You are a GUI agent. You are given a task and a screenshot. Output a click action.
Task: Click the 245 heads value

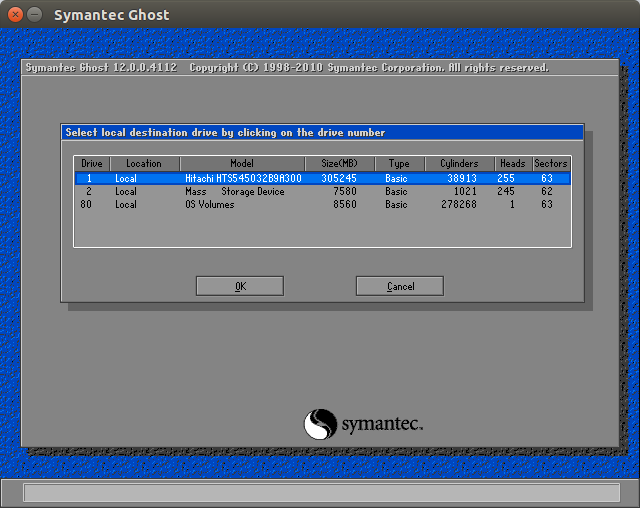pyautogui.click(x=506, y=191)
